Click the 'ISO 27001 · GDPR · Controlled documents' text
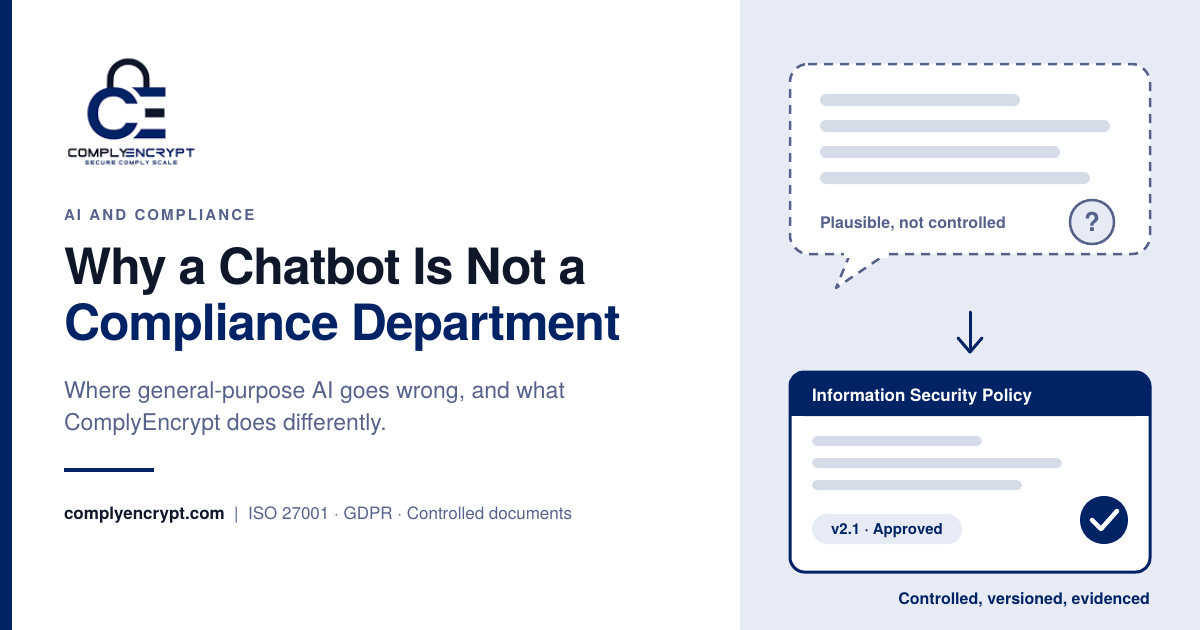The width and height of the screenshot is (1200, 630). coord(410,514)
